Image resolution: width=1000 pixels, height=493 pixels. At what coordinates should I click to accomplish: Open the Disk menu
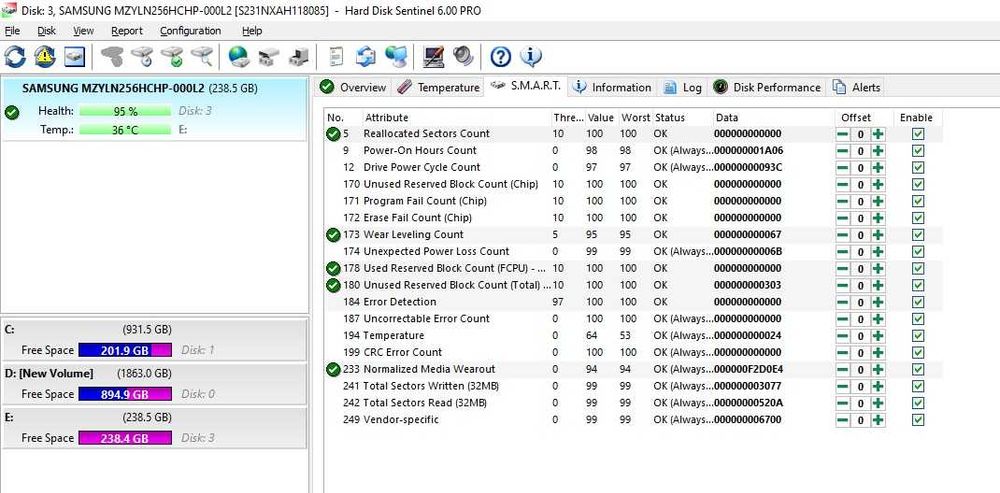pyautogui.click(x=47, y=31)
